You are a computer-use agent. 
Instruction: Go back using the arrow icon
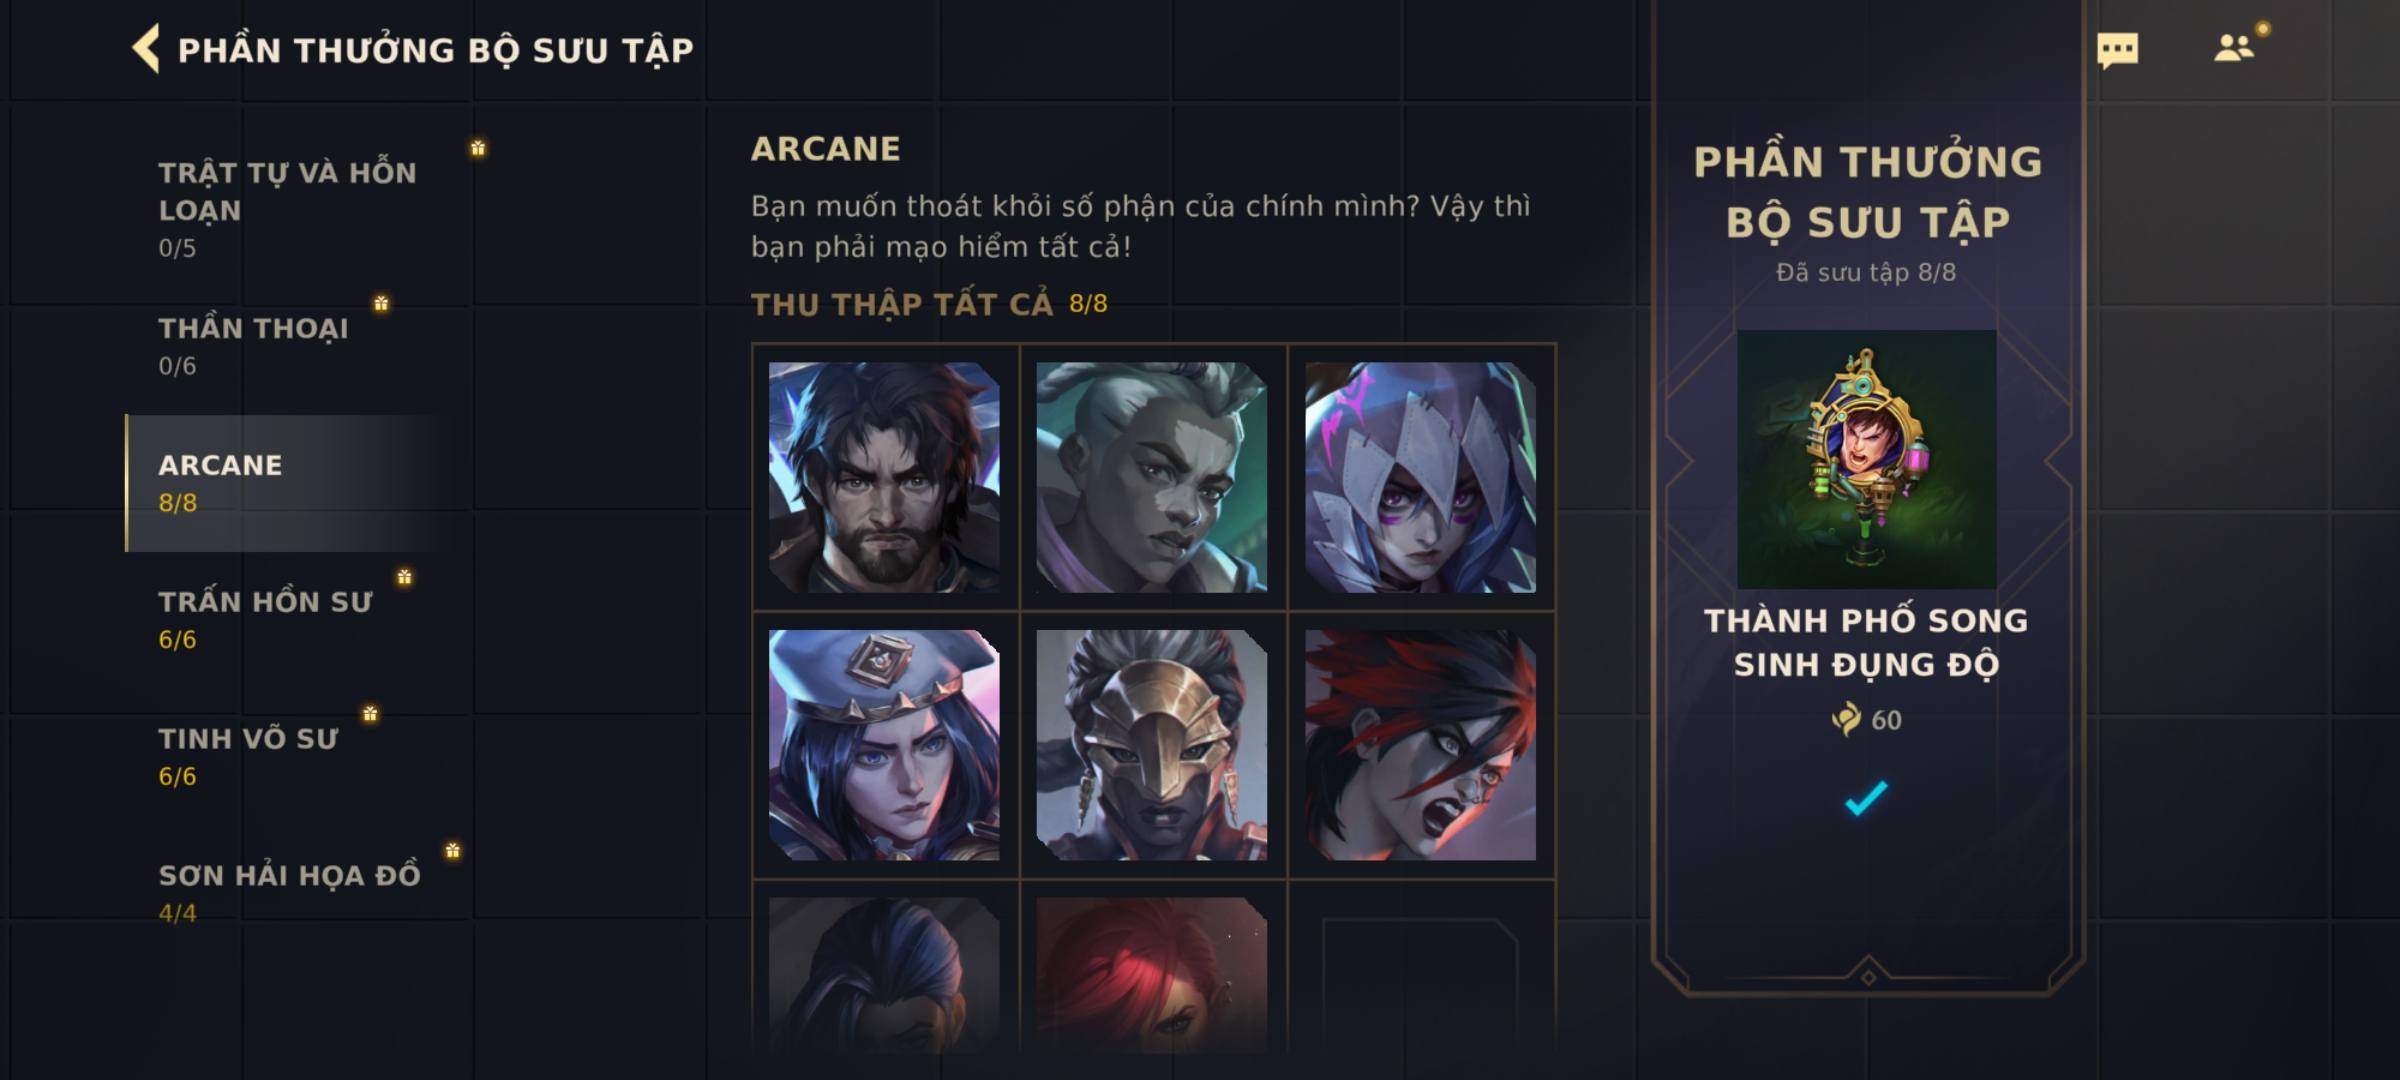[146, 49]
